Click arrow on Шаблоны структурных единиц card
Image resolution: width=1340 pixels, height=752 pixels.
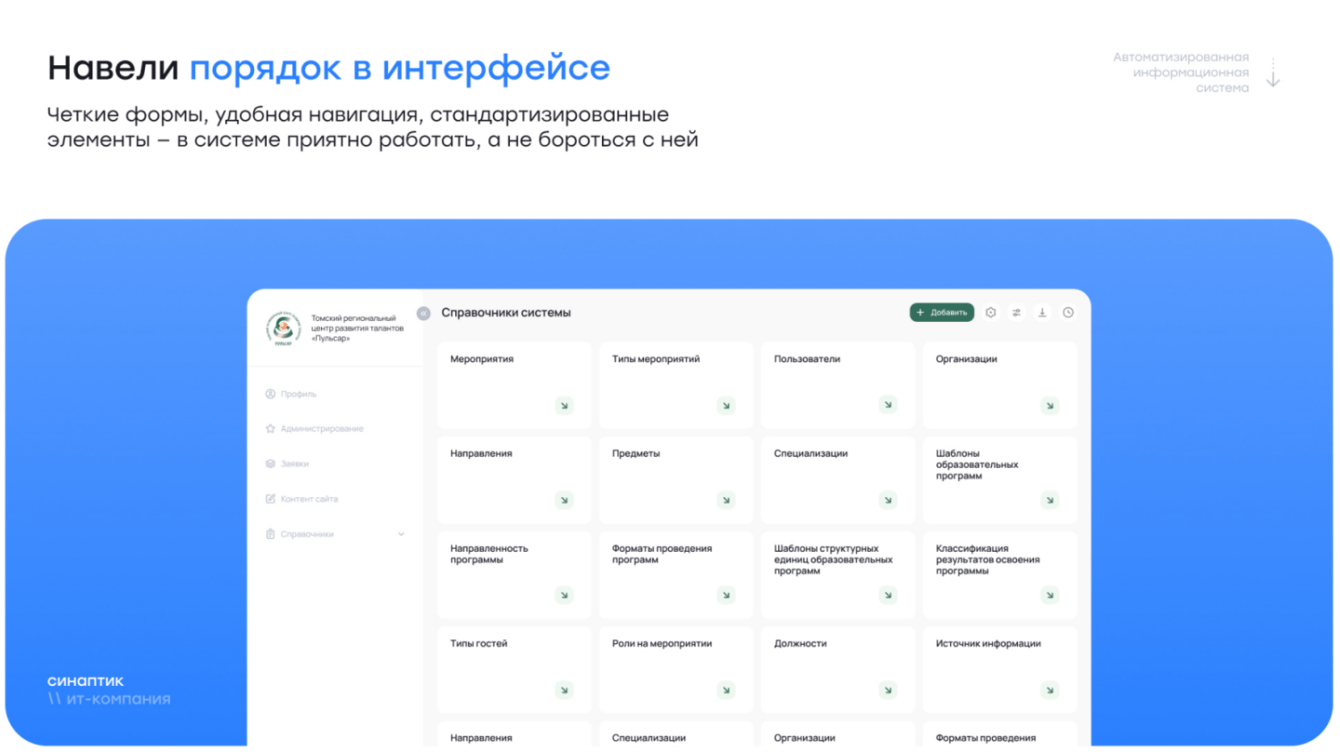[x=888, y=595]
